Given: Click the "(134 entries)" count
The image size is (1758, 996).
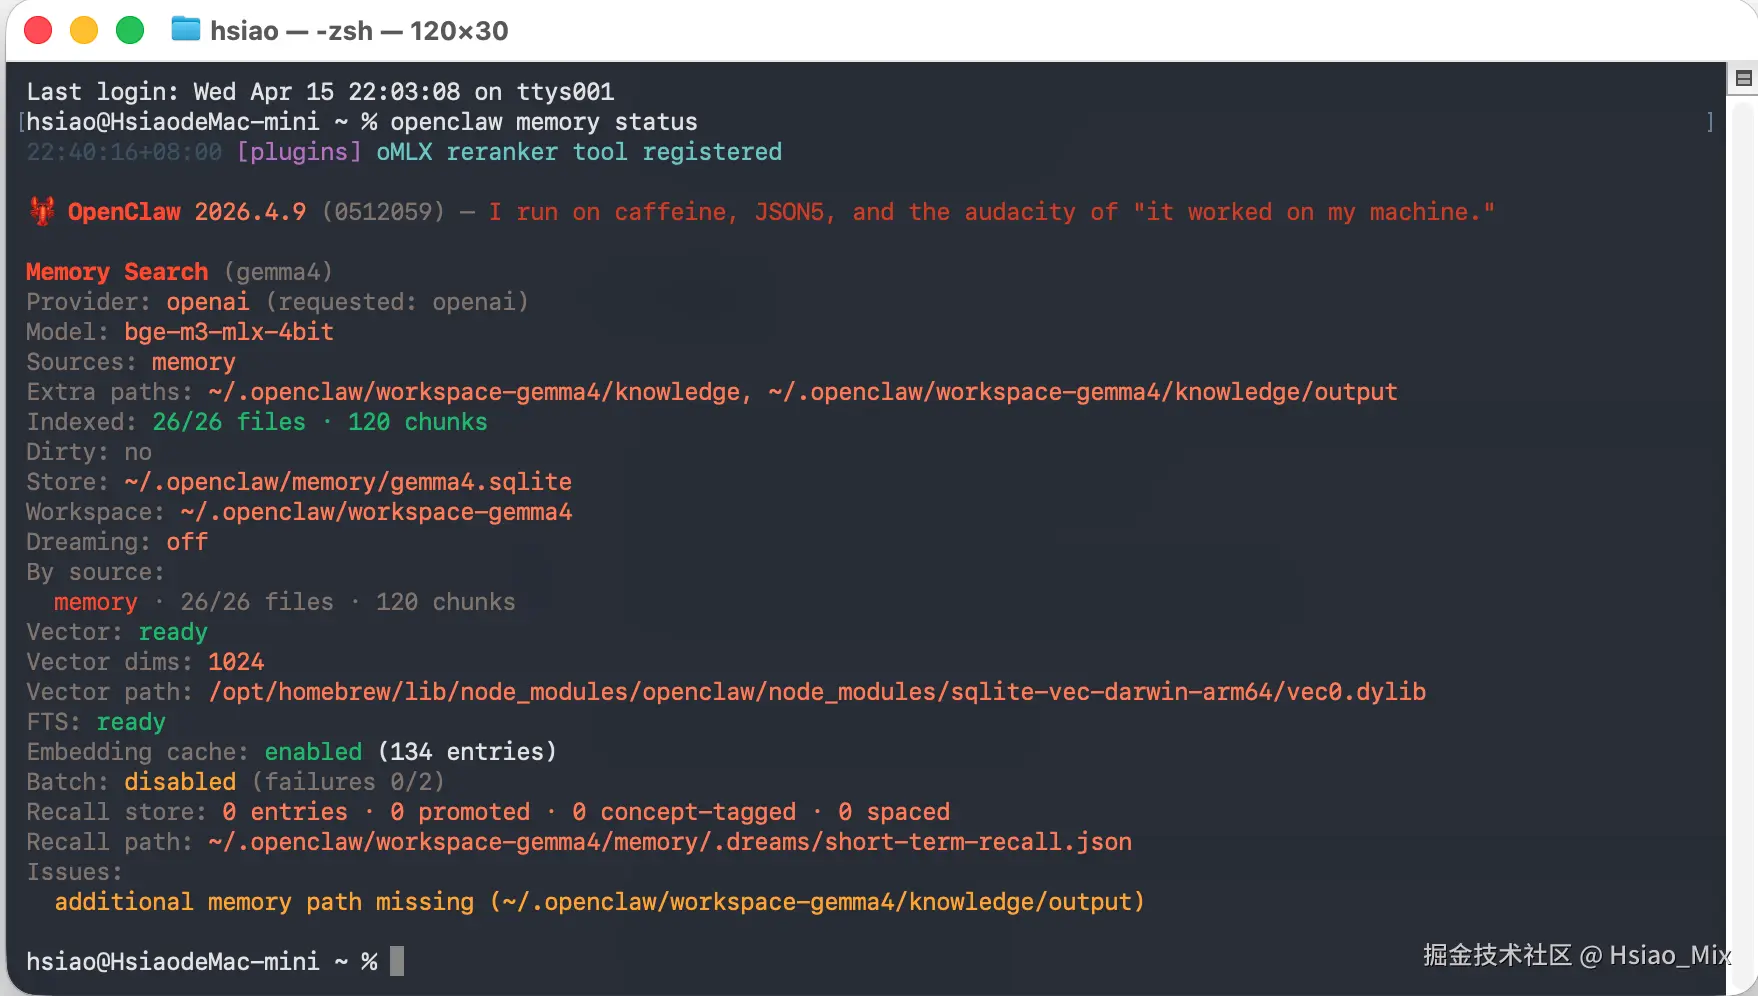Looking at the screenshot, I should [467, 752].
